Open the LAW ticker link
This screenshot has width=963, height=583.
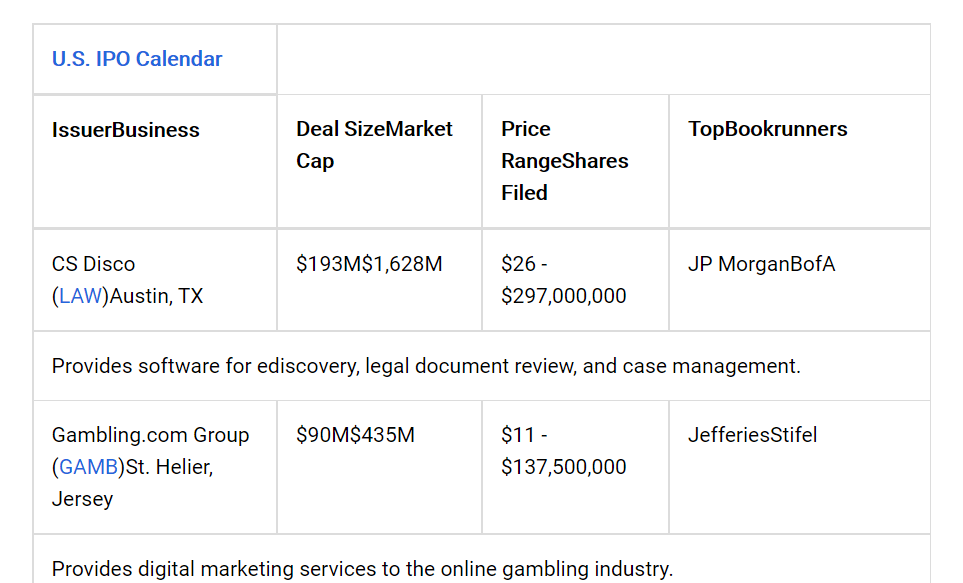tap(80, 296)
